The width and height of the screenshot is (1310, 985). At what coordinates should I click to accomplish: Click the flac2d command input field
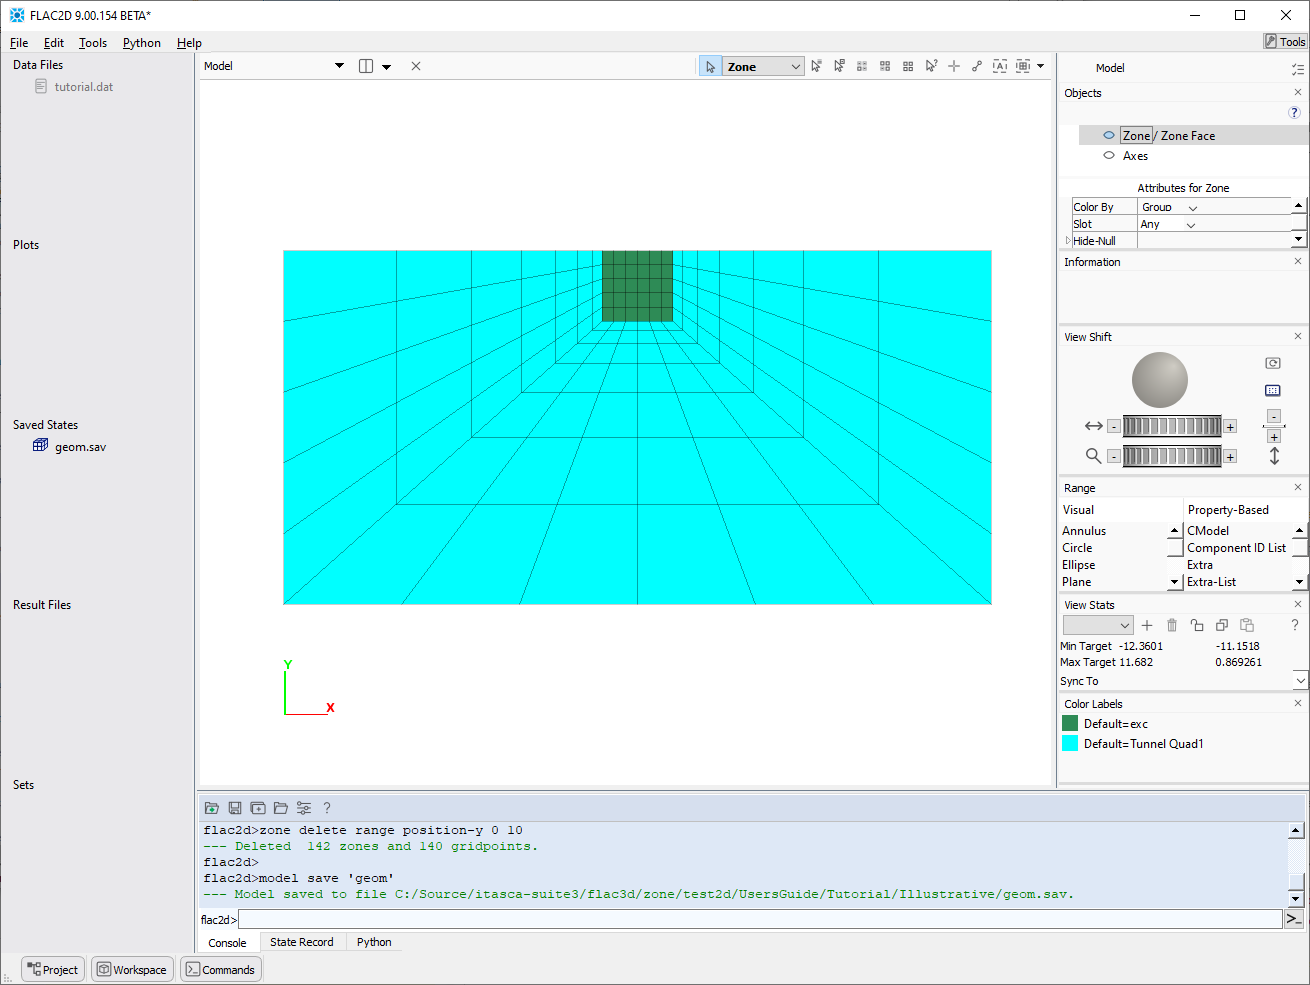coord(760,920)
